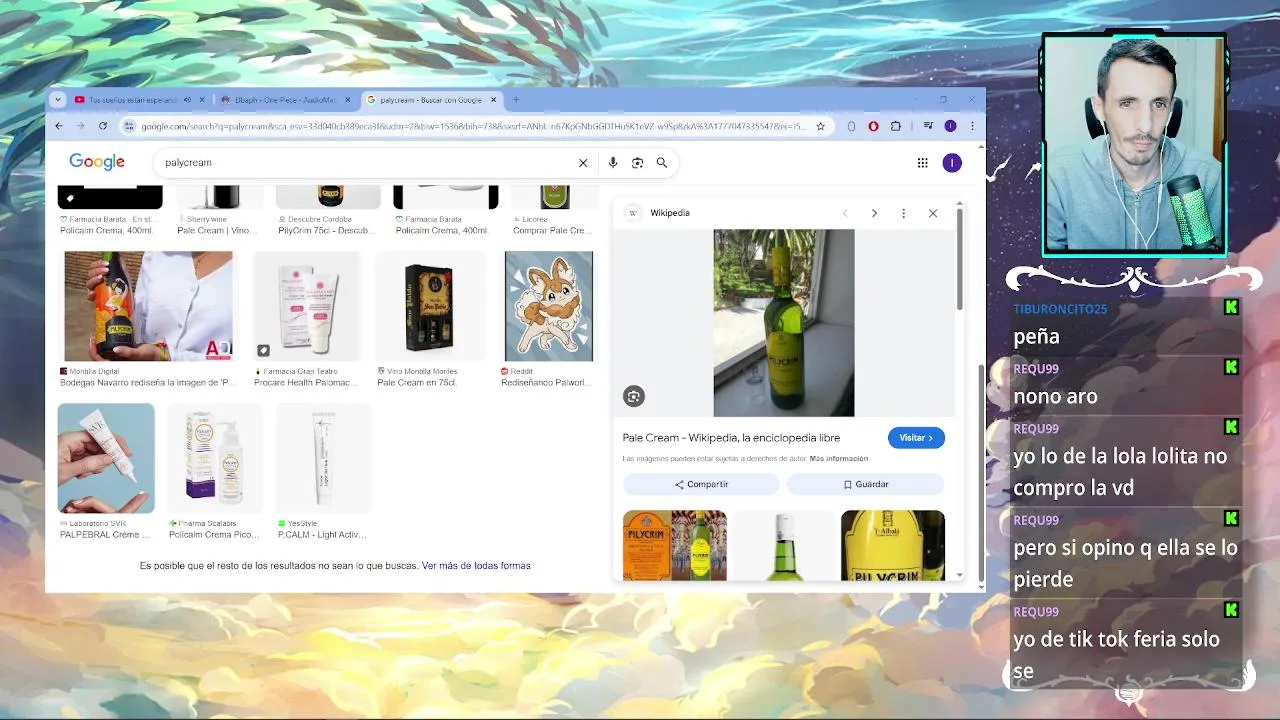Screen dimensions: 1280x720
Task: Open the preview panel three-dot options menu
Action: 903,213
